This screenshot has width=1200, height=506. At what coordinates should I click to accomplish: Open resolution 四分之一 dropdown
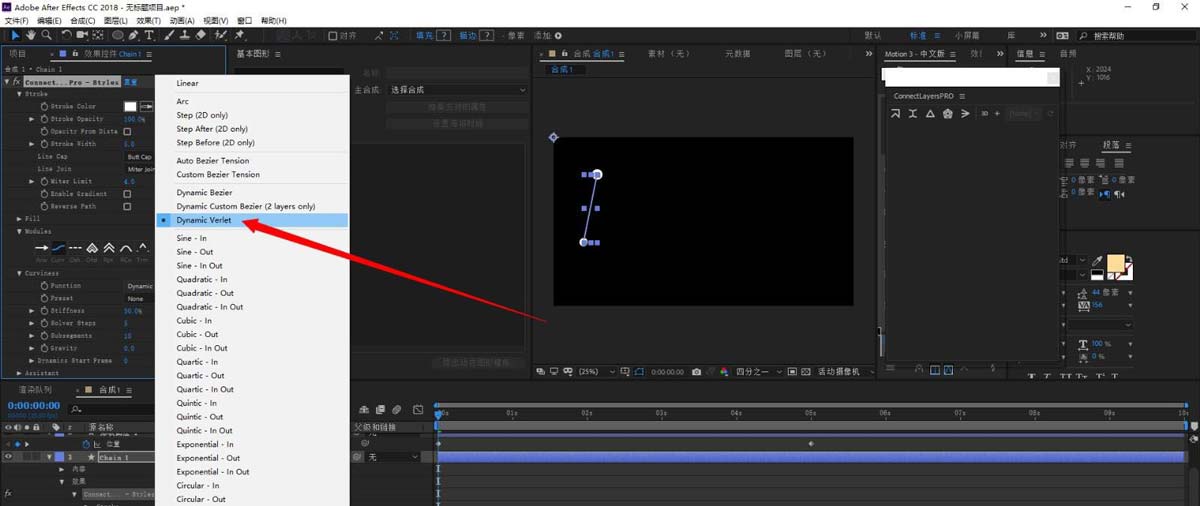tap(757, 372)
